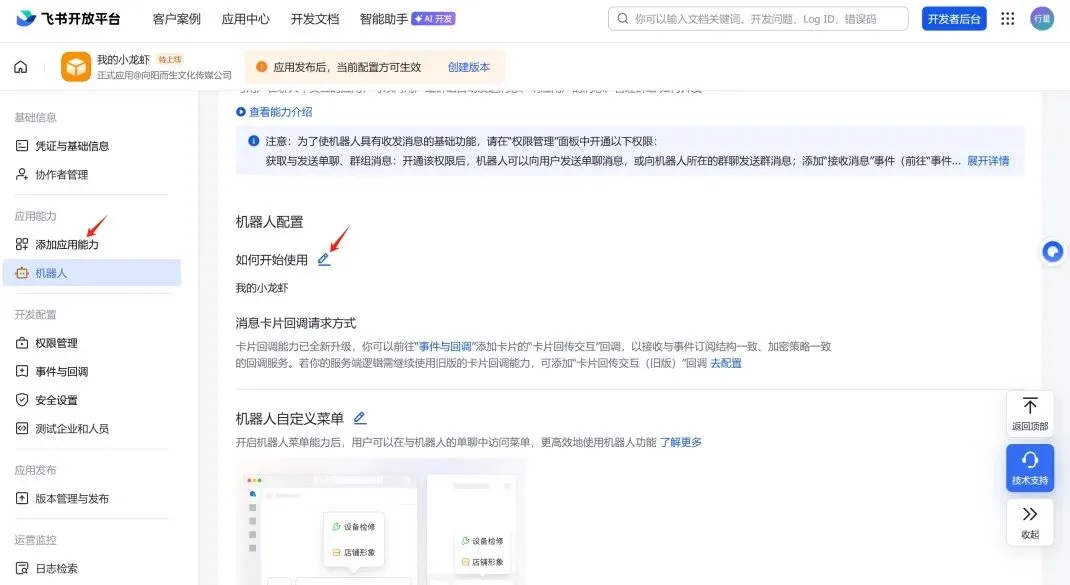Viewport: 1070px width, 585px height.
Task: Open 客户案例 in top navigation
Action: point(177,19)
